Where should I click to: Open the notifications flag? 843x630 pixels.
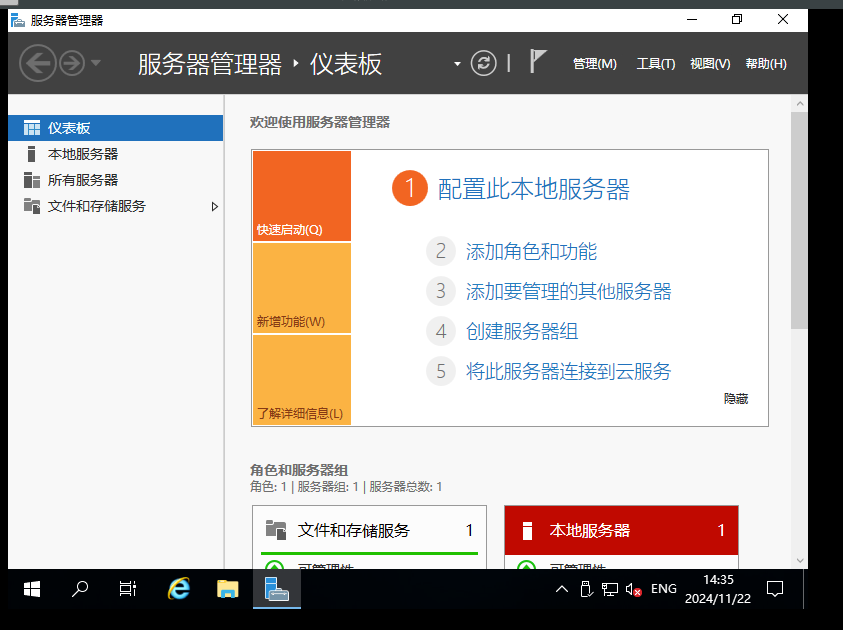pyautogui.click(x=538, y=62)
